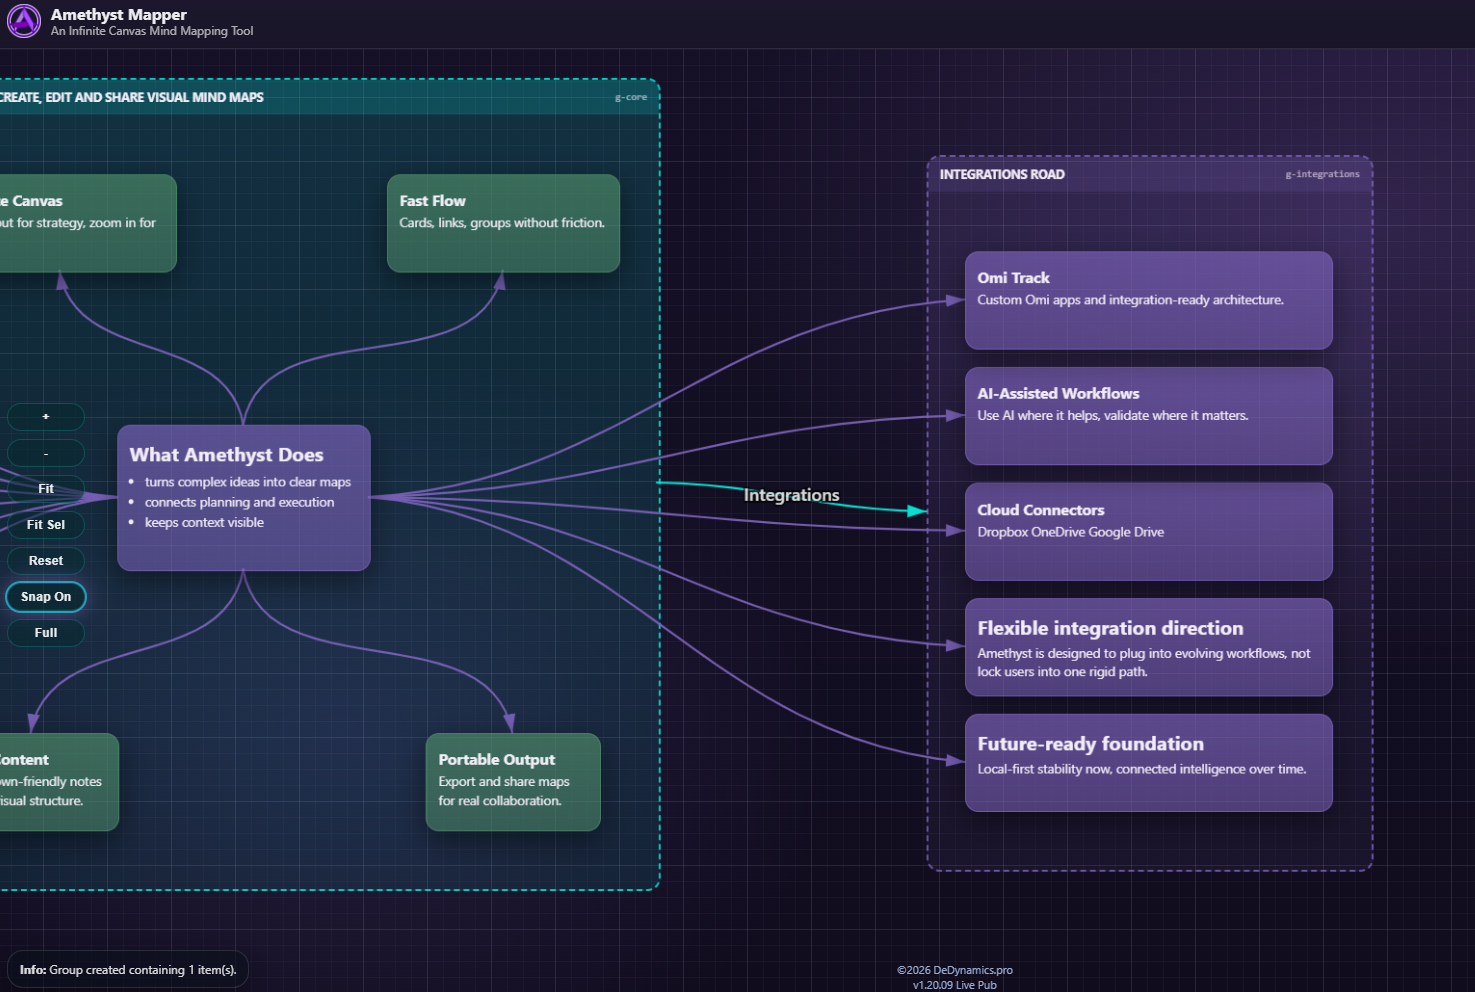This screenshot has height=992, width=1475.
Task: Open the Portable Output card
Action: click(x=513, y=782)
